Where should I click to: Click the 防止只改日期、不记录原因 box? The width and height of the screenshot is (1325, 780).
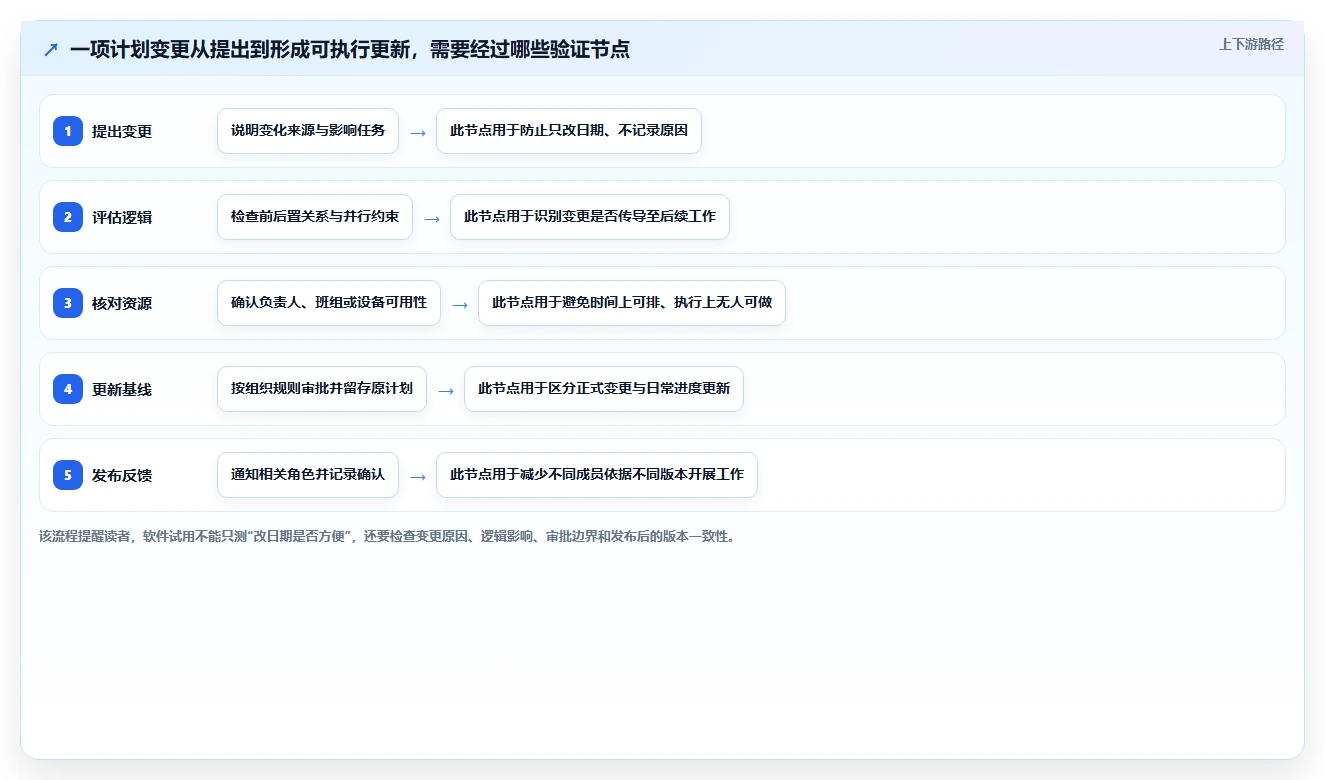coord(569,131)
